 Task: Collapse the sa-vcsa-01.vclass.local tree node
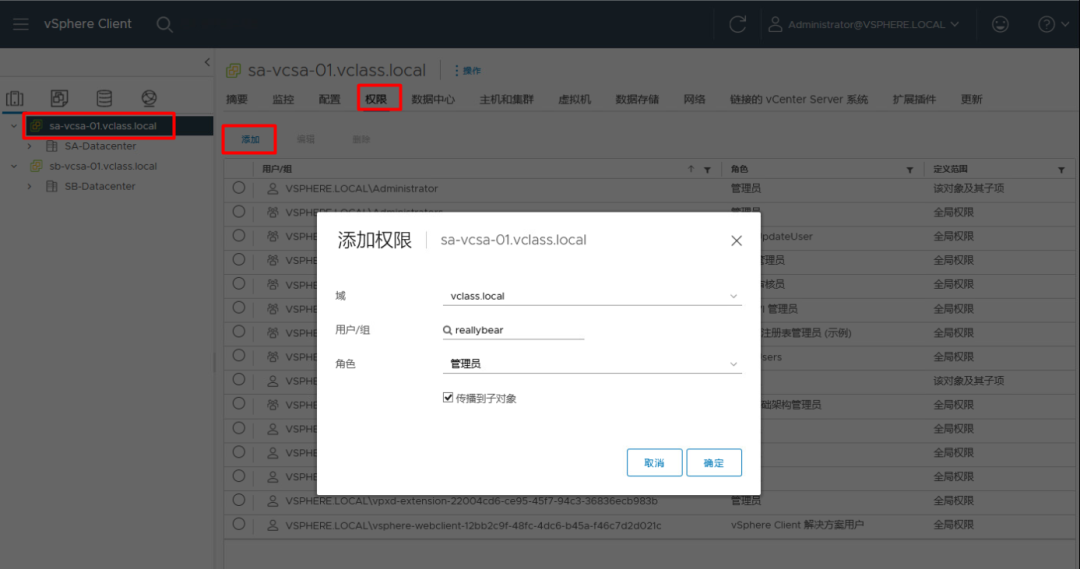14,126
